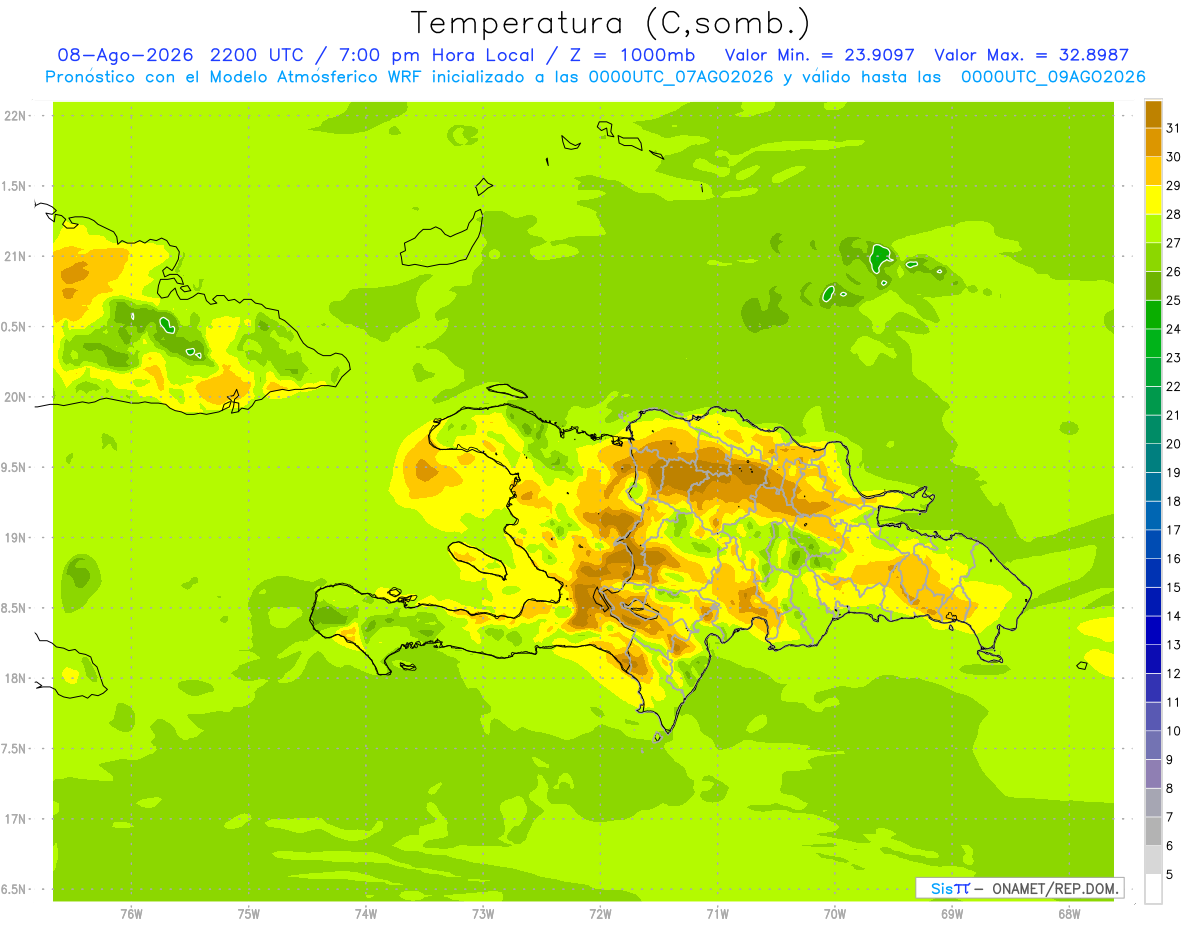Click the dark blue swatch between 13 and 14
The height and width of the screenshot is (927, 1200).
tap(1153, 631)
